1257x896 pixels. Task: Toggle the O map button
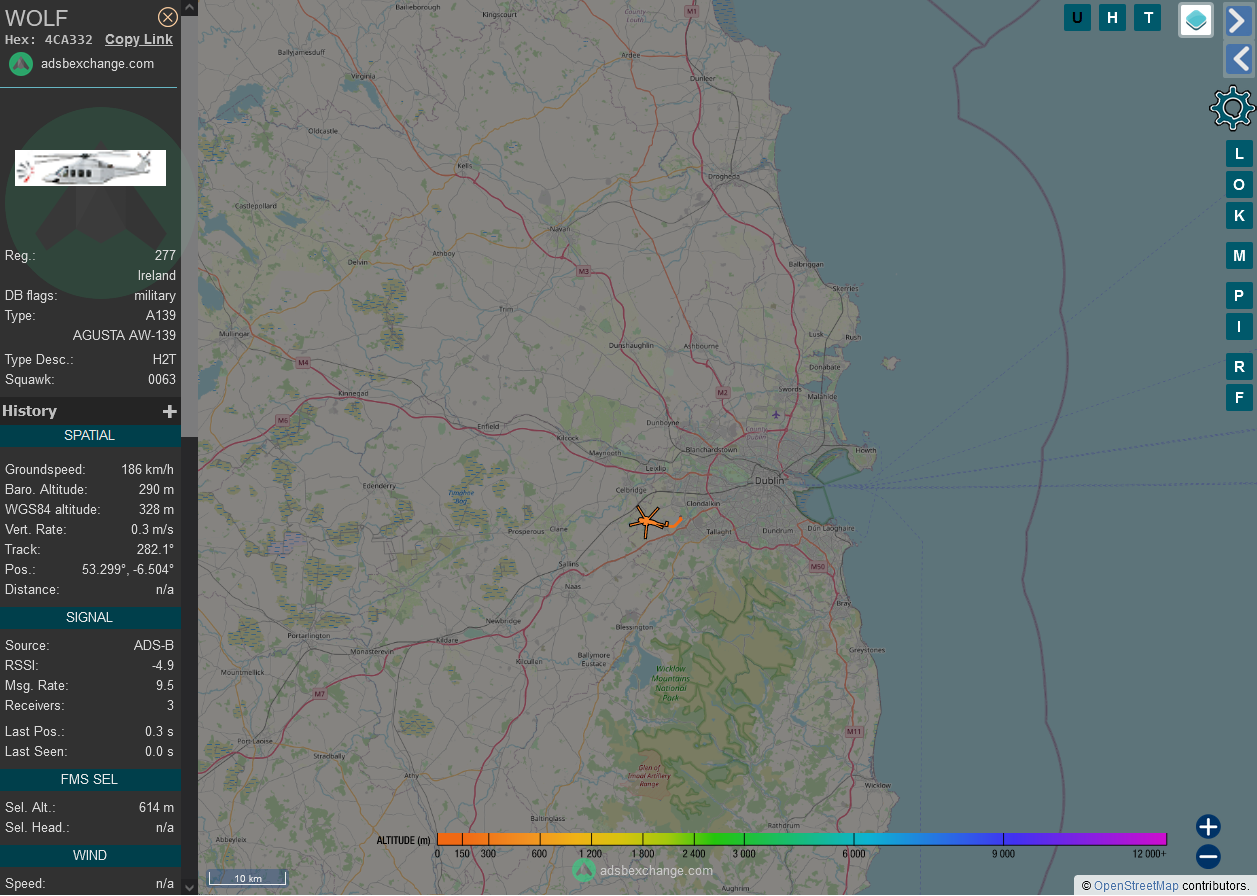1239,185
